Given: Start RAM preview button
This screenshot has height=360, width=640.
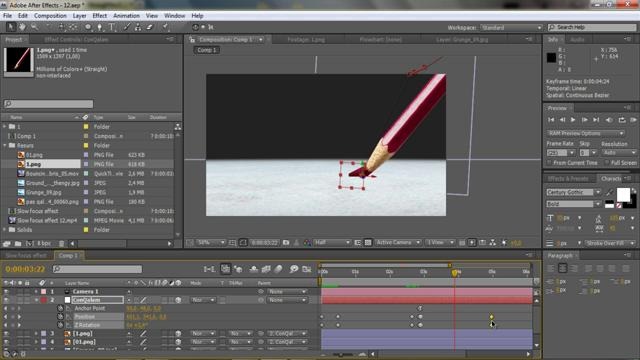Looking at the screenshot, I should [633, 120].
